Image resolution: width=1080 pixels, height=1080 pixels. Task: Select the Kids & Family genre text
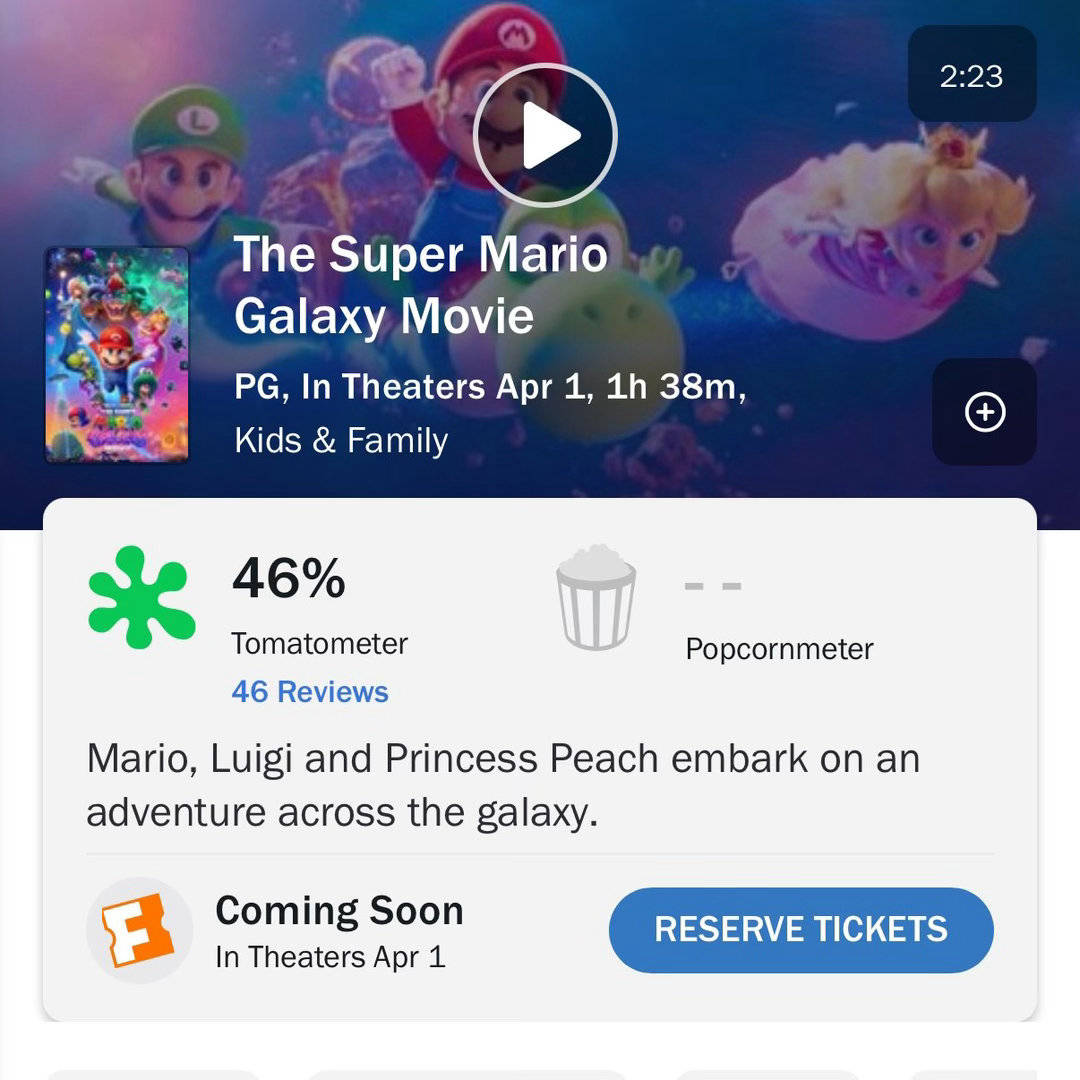coord(342,440)
